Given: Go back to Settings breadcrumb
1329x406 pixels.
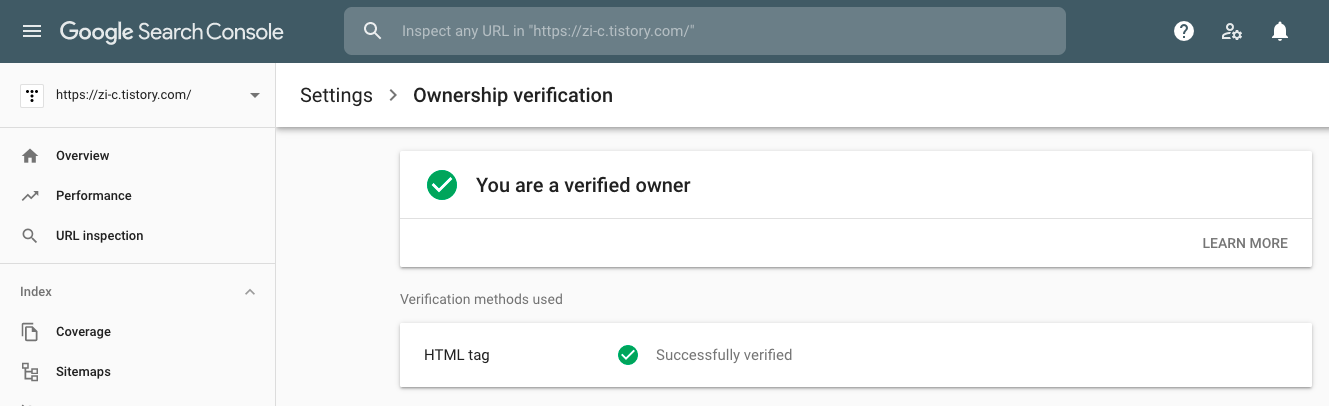Looking at the screenshot, I should (x=336, y=96).
